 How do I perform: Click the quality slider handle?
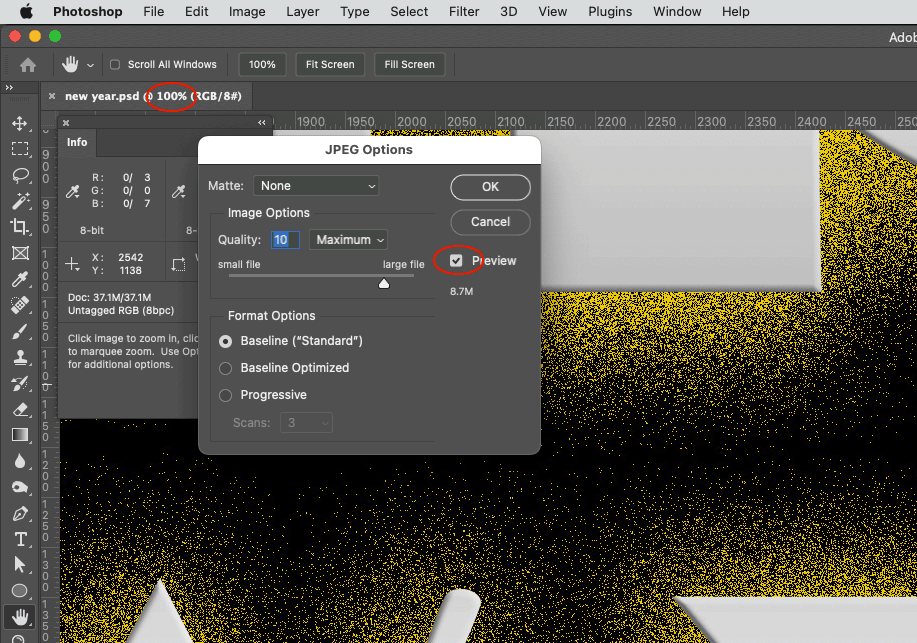click(x=384, y=283)
